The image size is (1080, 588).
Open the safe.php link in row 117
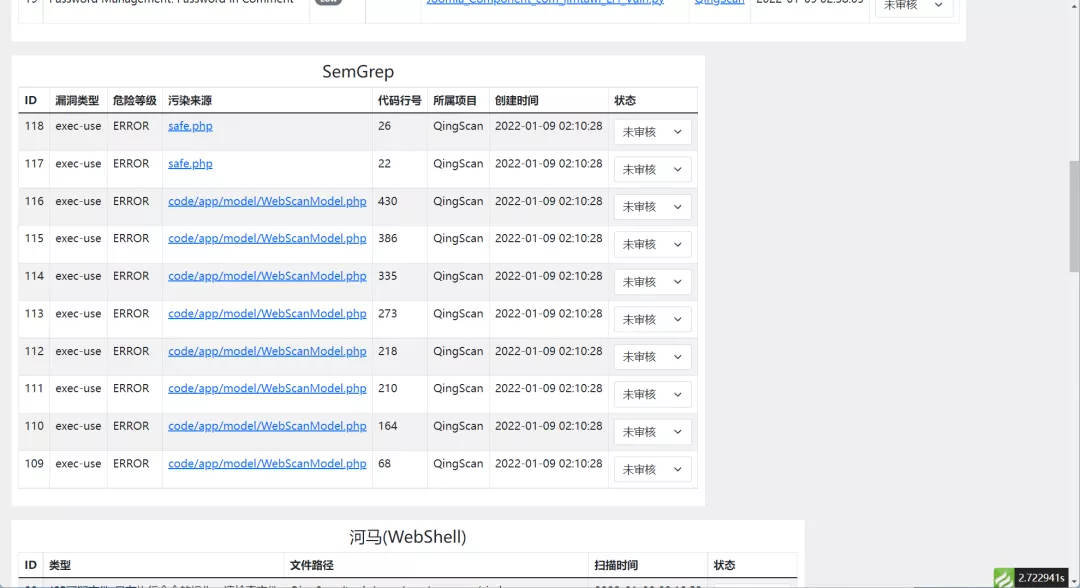coord(190,163)
